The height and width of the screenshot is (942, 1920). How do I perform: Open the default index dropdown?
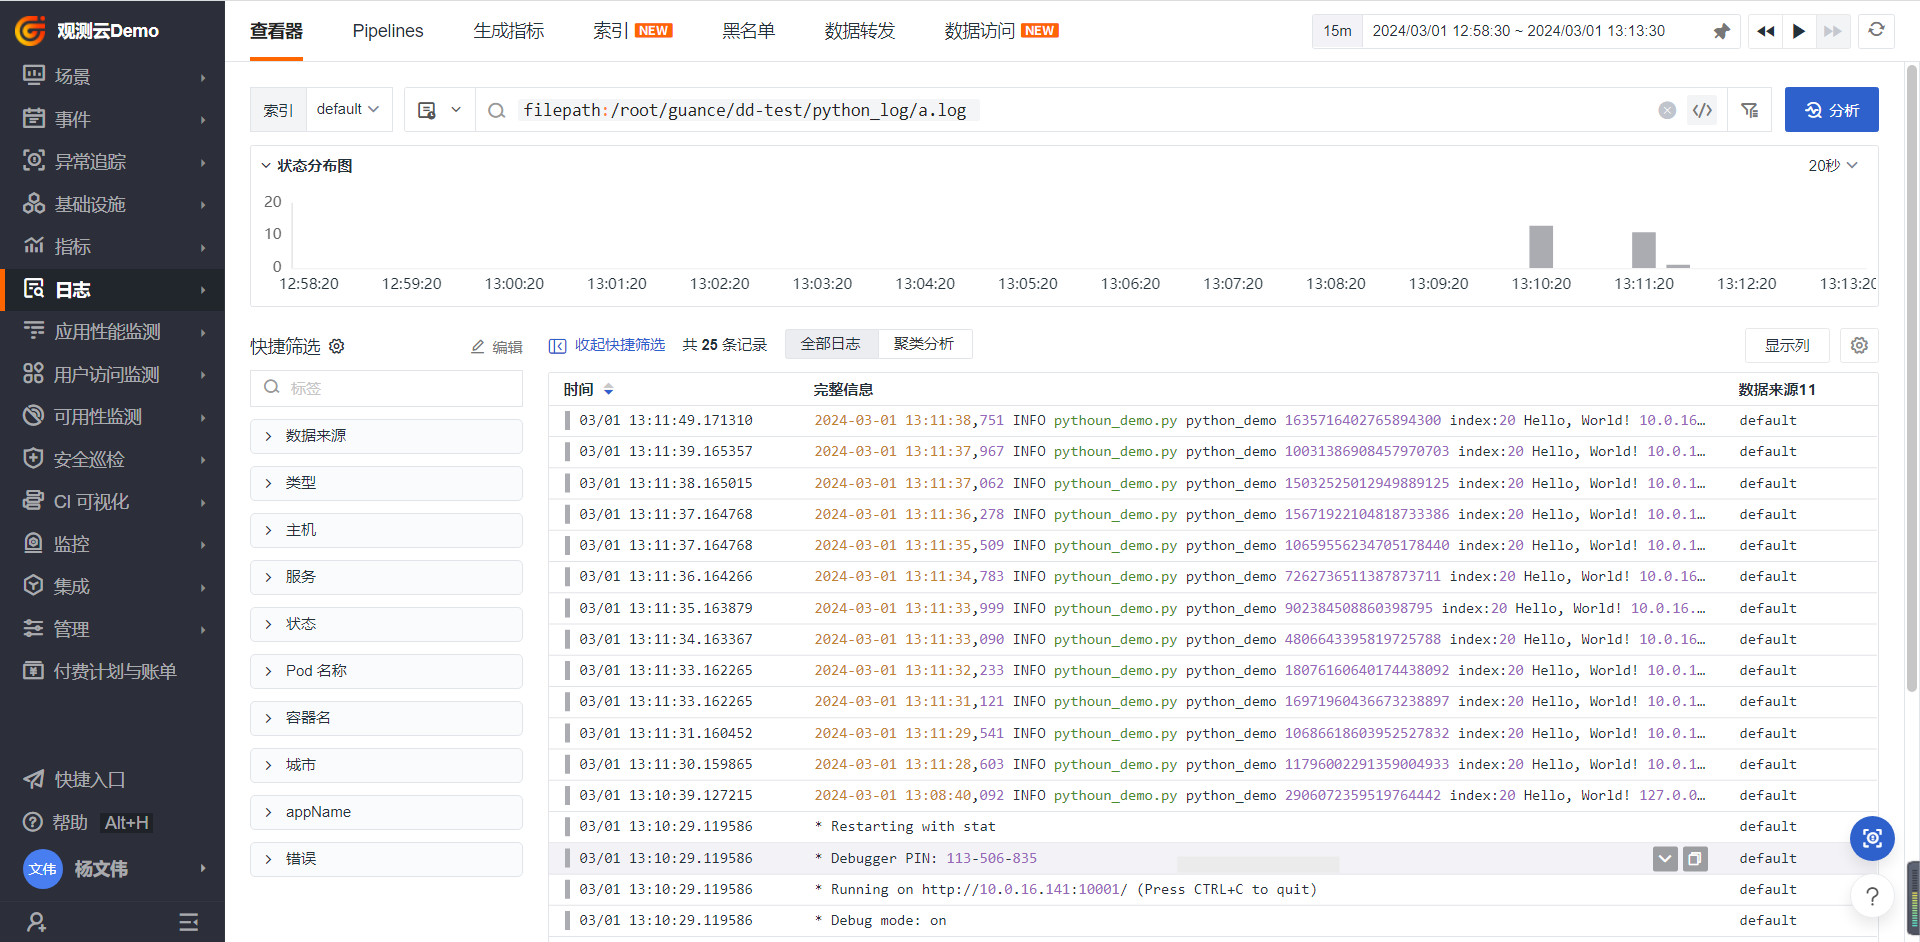(x=348, y=109)
